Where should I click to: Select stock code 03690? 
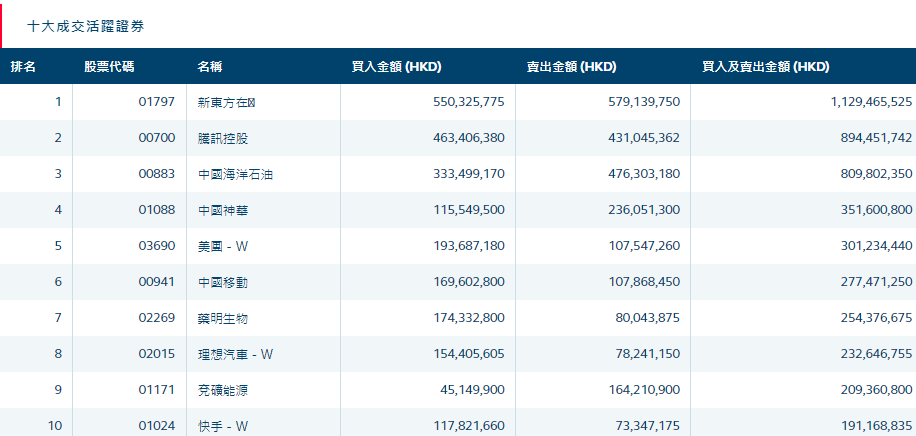(x=157, y=246)
